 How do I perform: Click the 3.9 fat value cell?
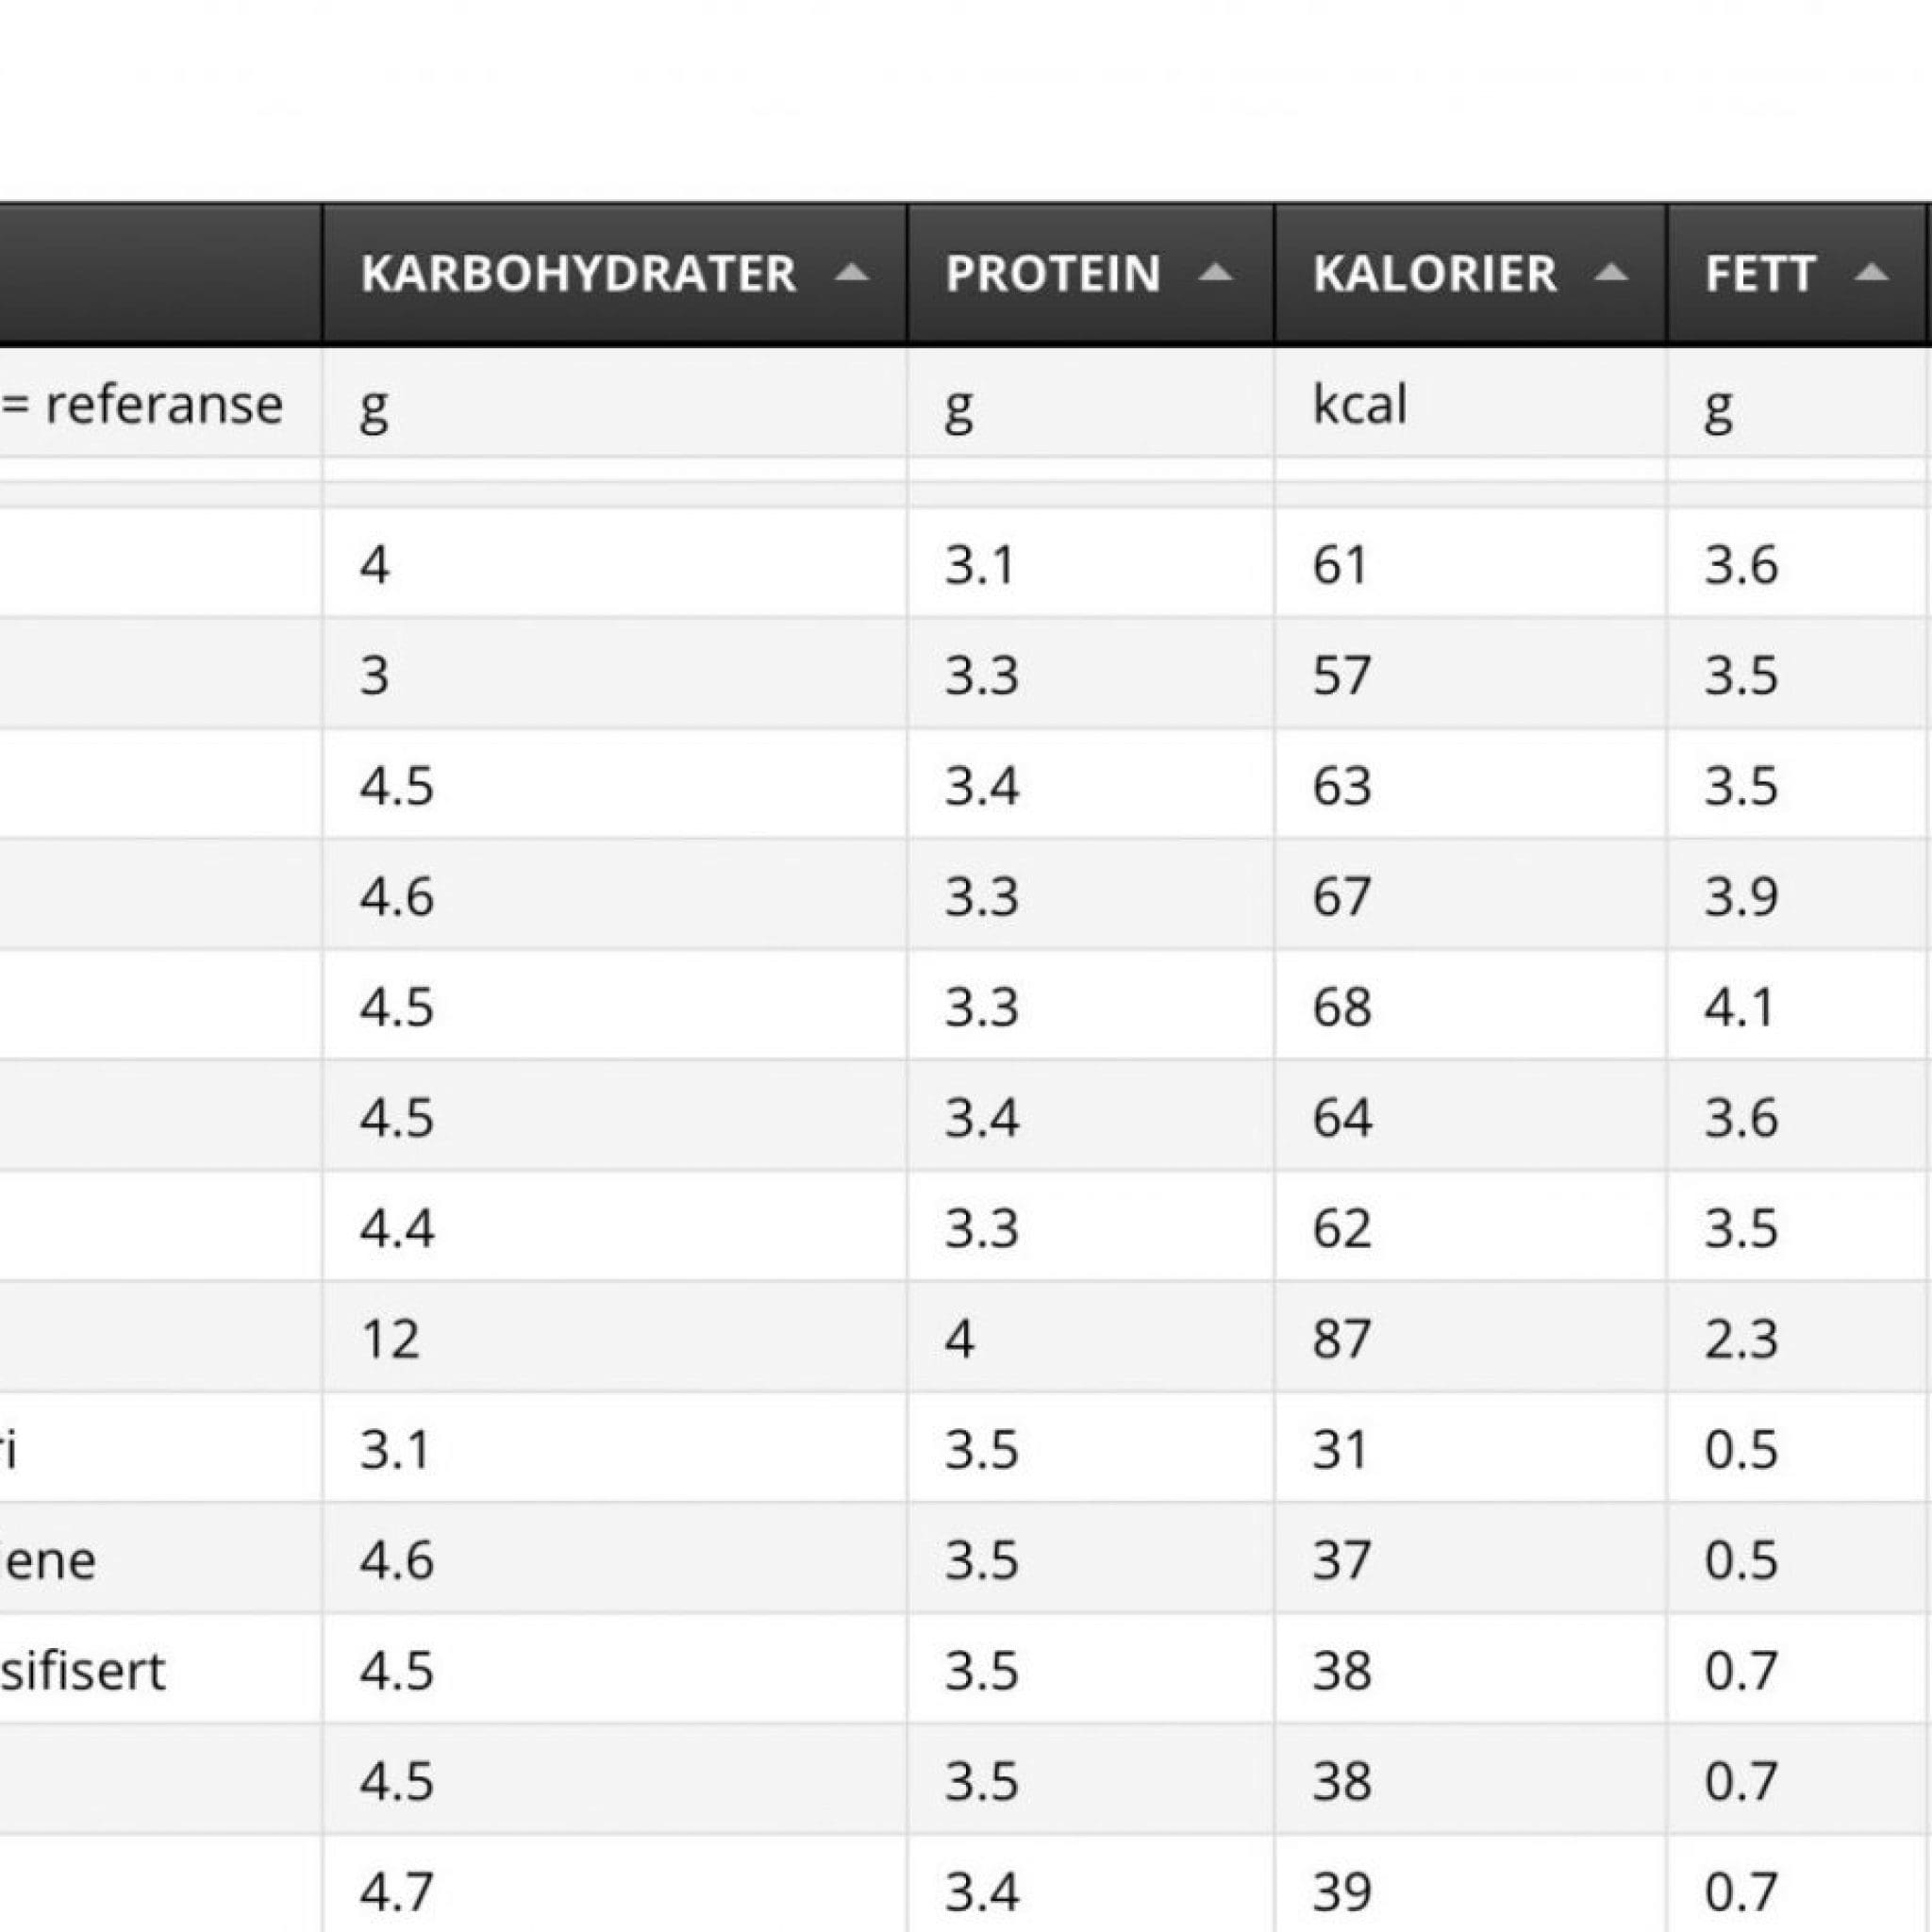1799,894
